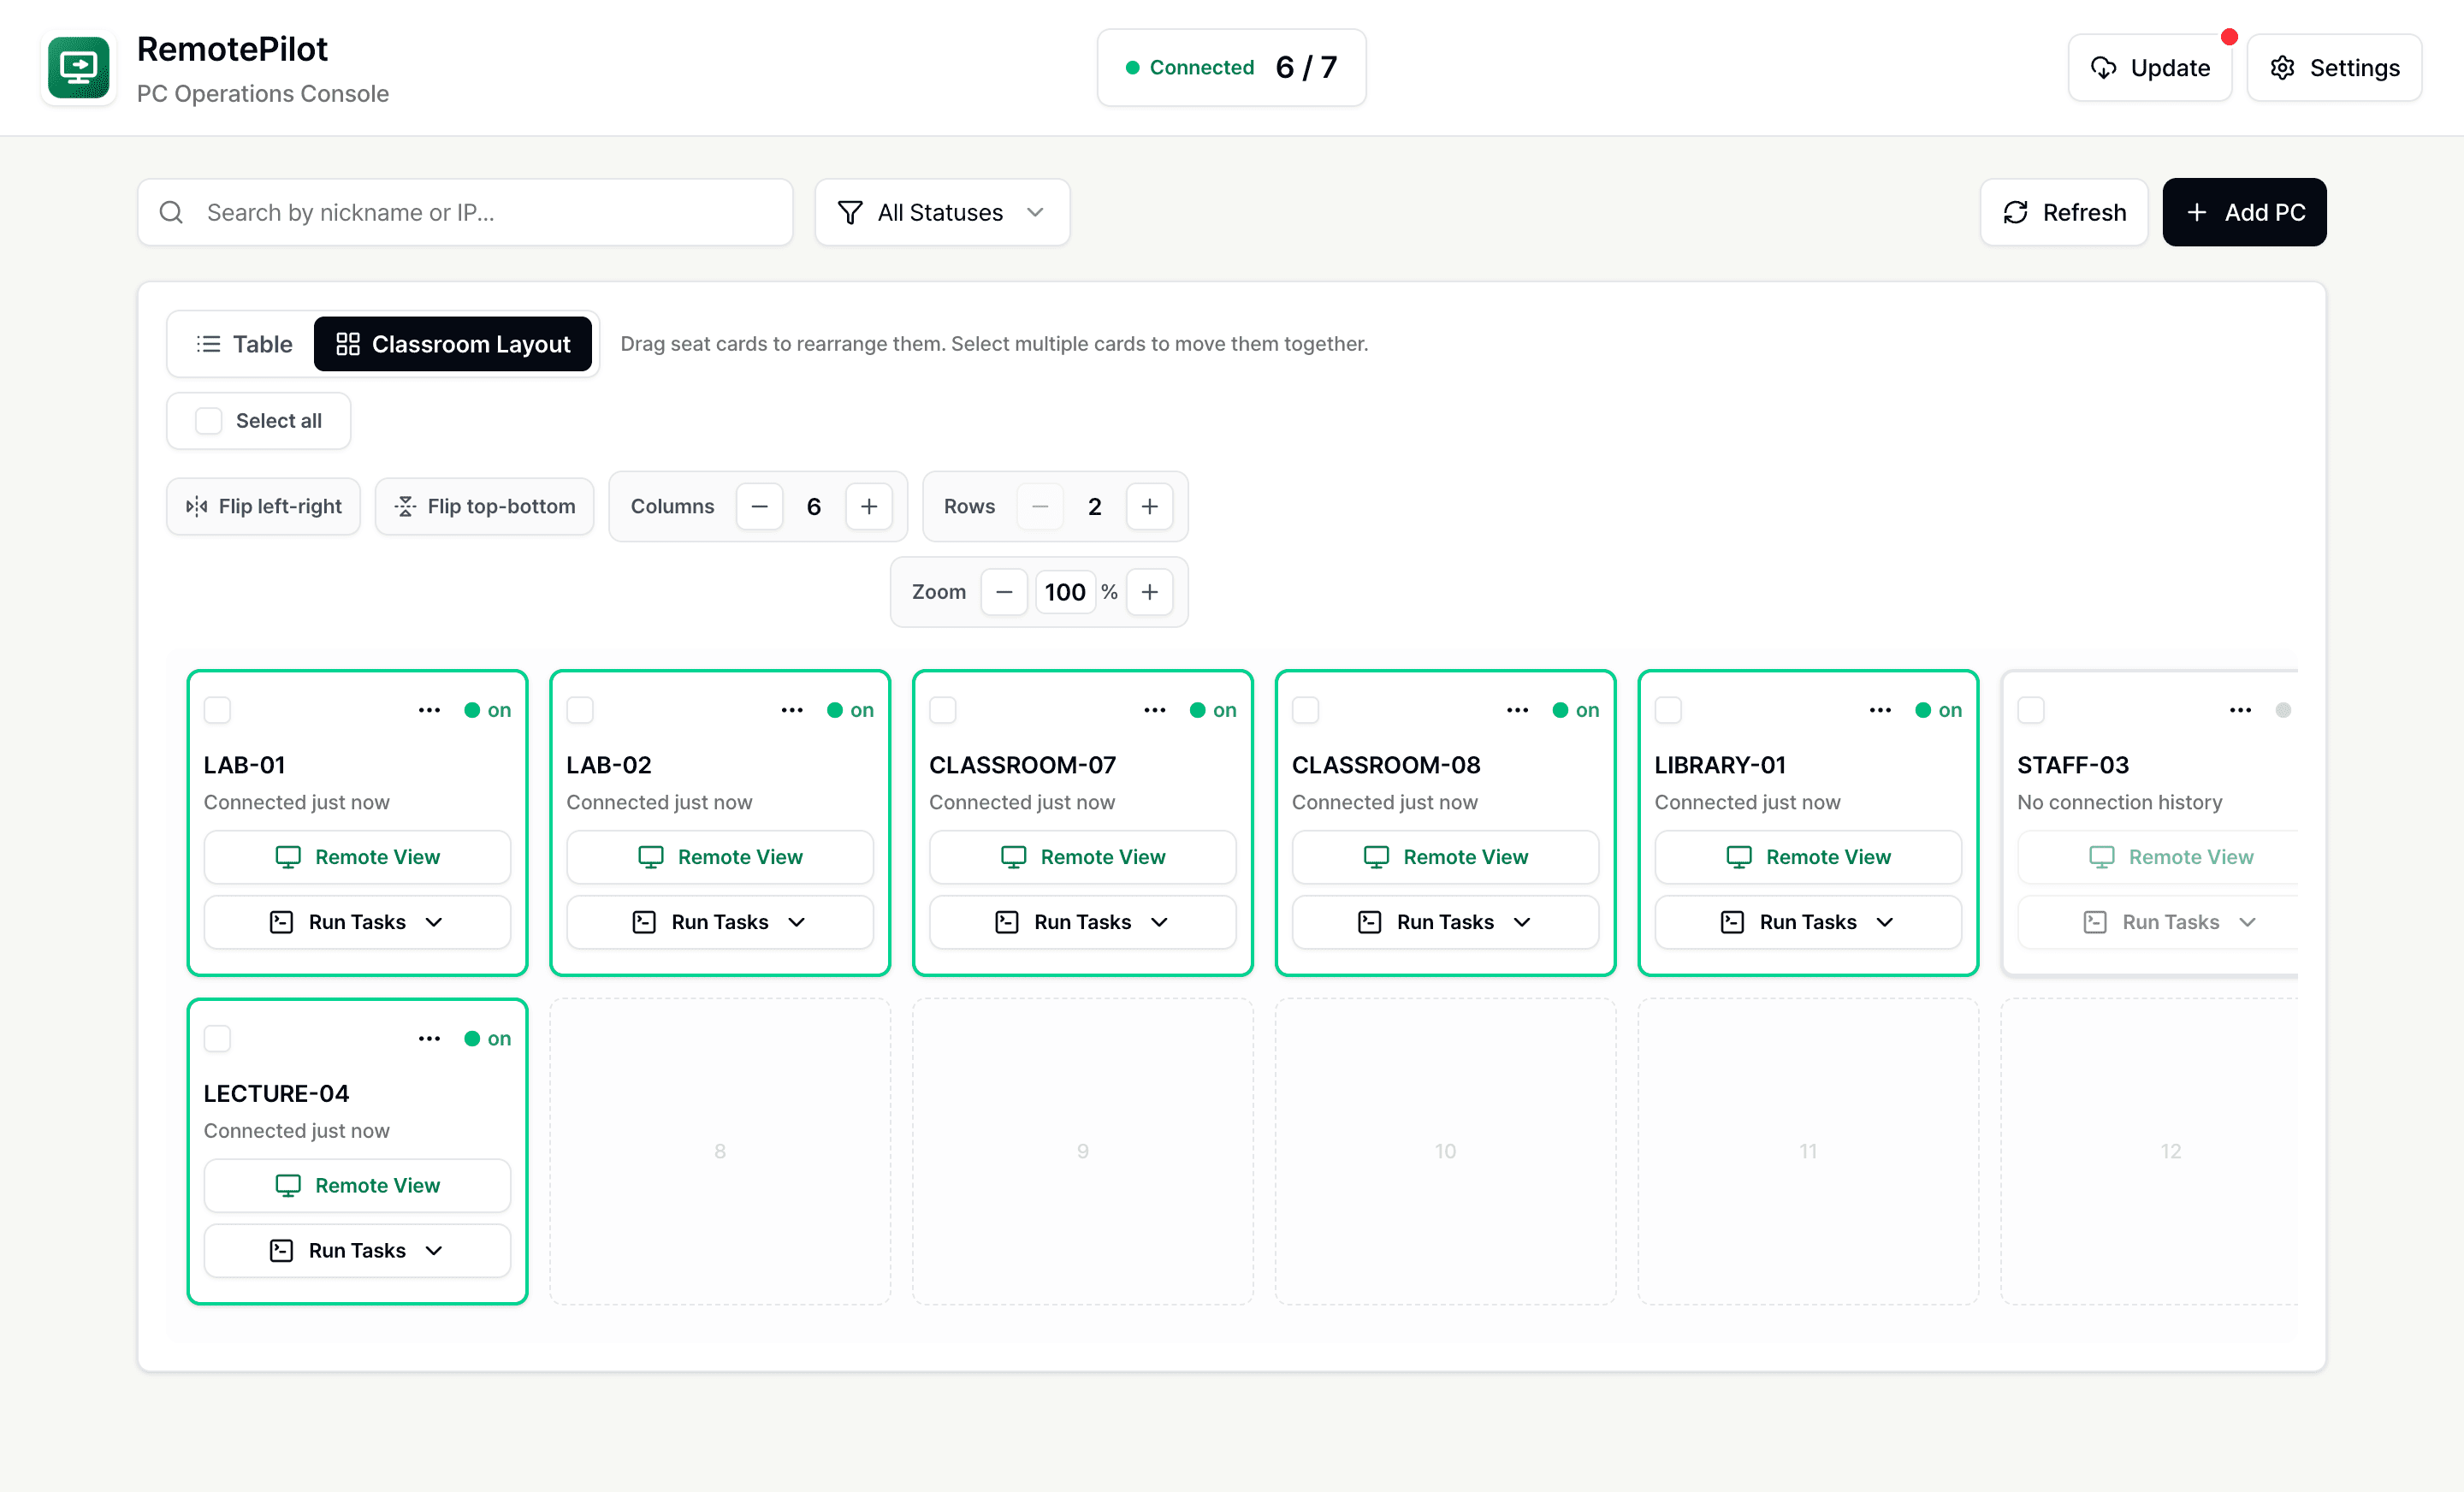Expand Run Tasks on LECTURE-04
Screen dimensions: 2464x1492
pos(357,1251)
